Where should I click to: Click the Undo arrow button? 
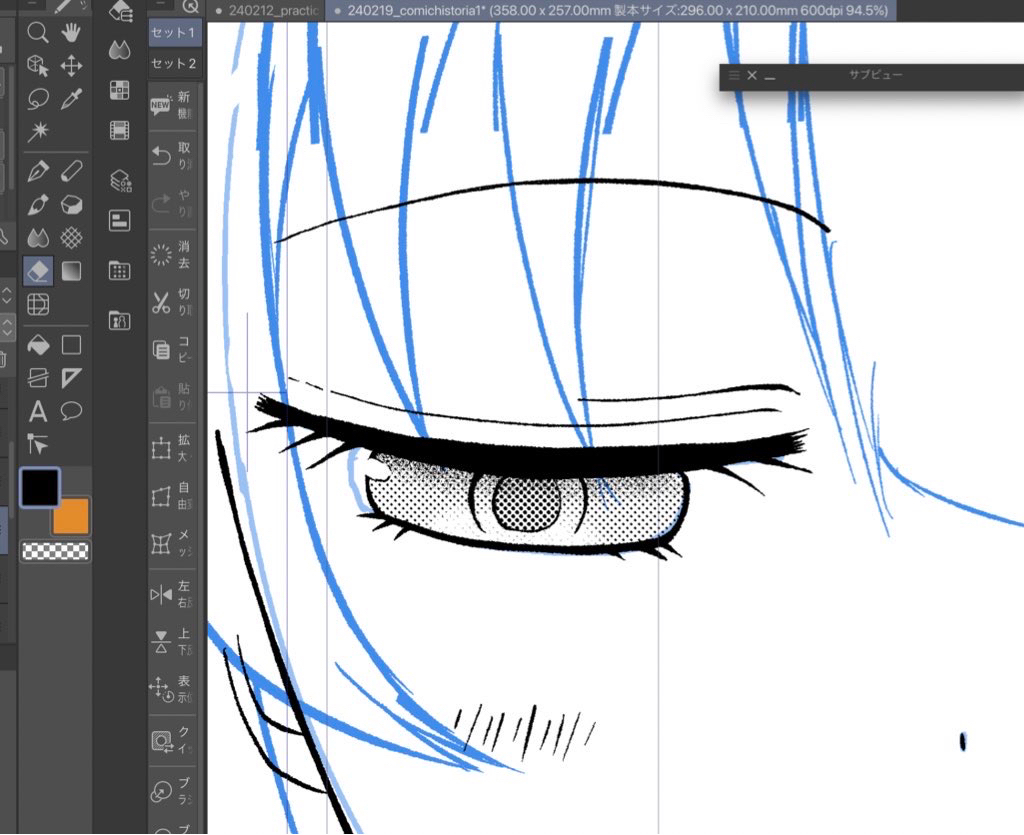161,155
